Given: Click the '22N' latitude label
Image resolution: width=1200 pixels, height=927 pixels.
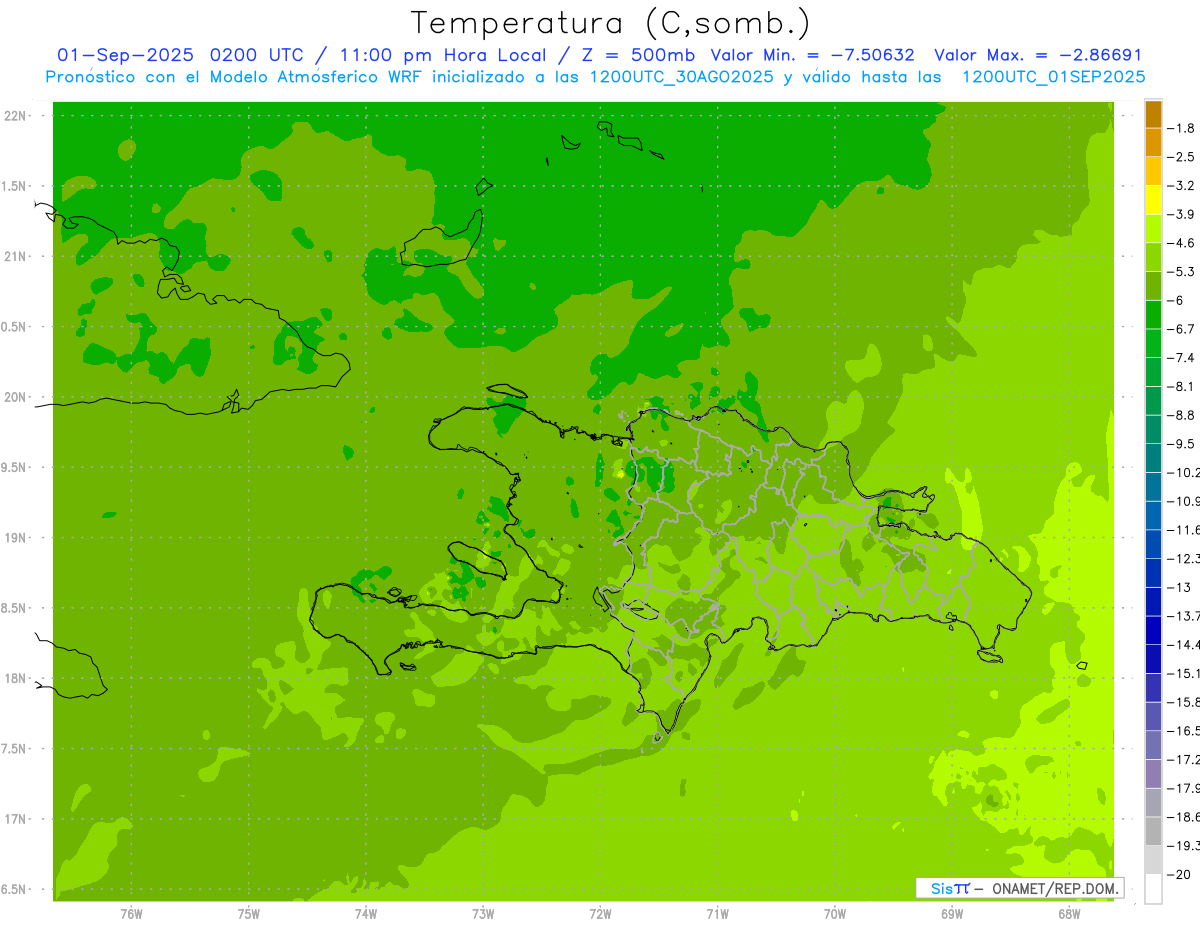Looking at the screenshot, I should [14, 116].
